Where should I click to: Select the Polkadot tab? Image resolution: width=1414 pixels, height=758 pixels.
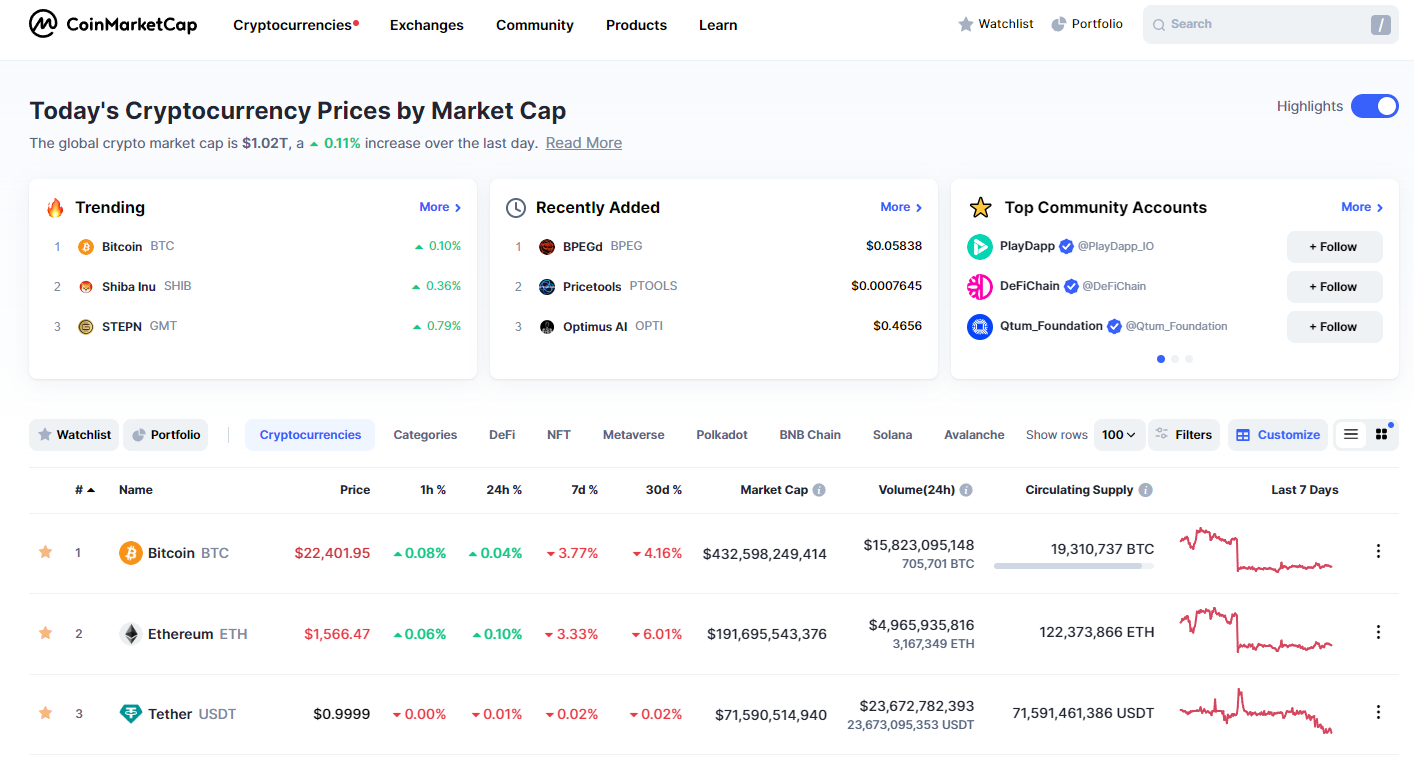coord(722,435)
